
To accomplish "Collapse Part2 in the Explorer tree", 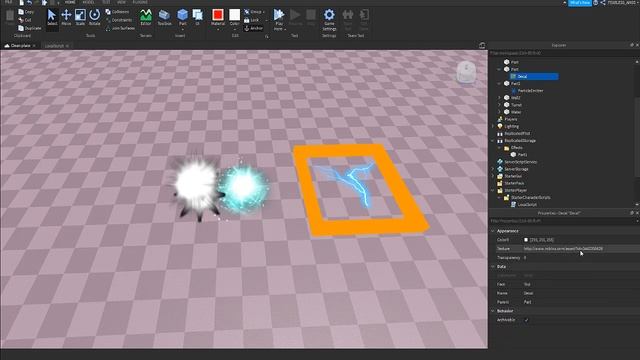I will click(499, 84).
